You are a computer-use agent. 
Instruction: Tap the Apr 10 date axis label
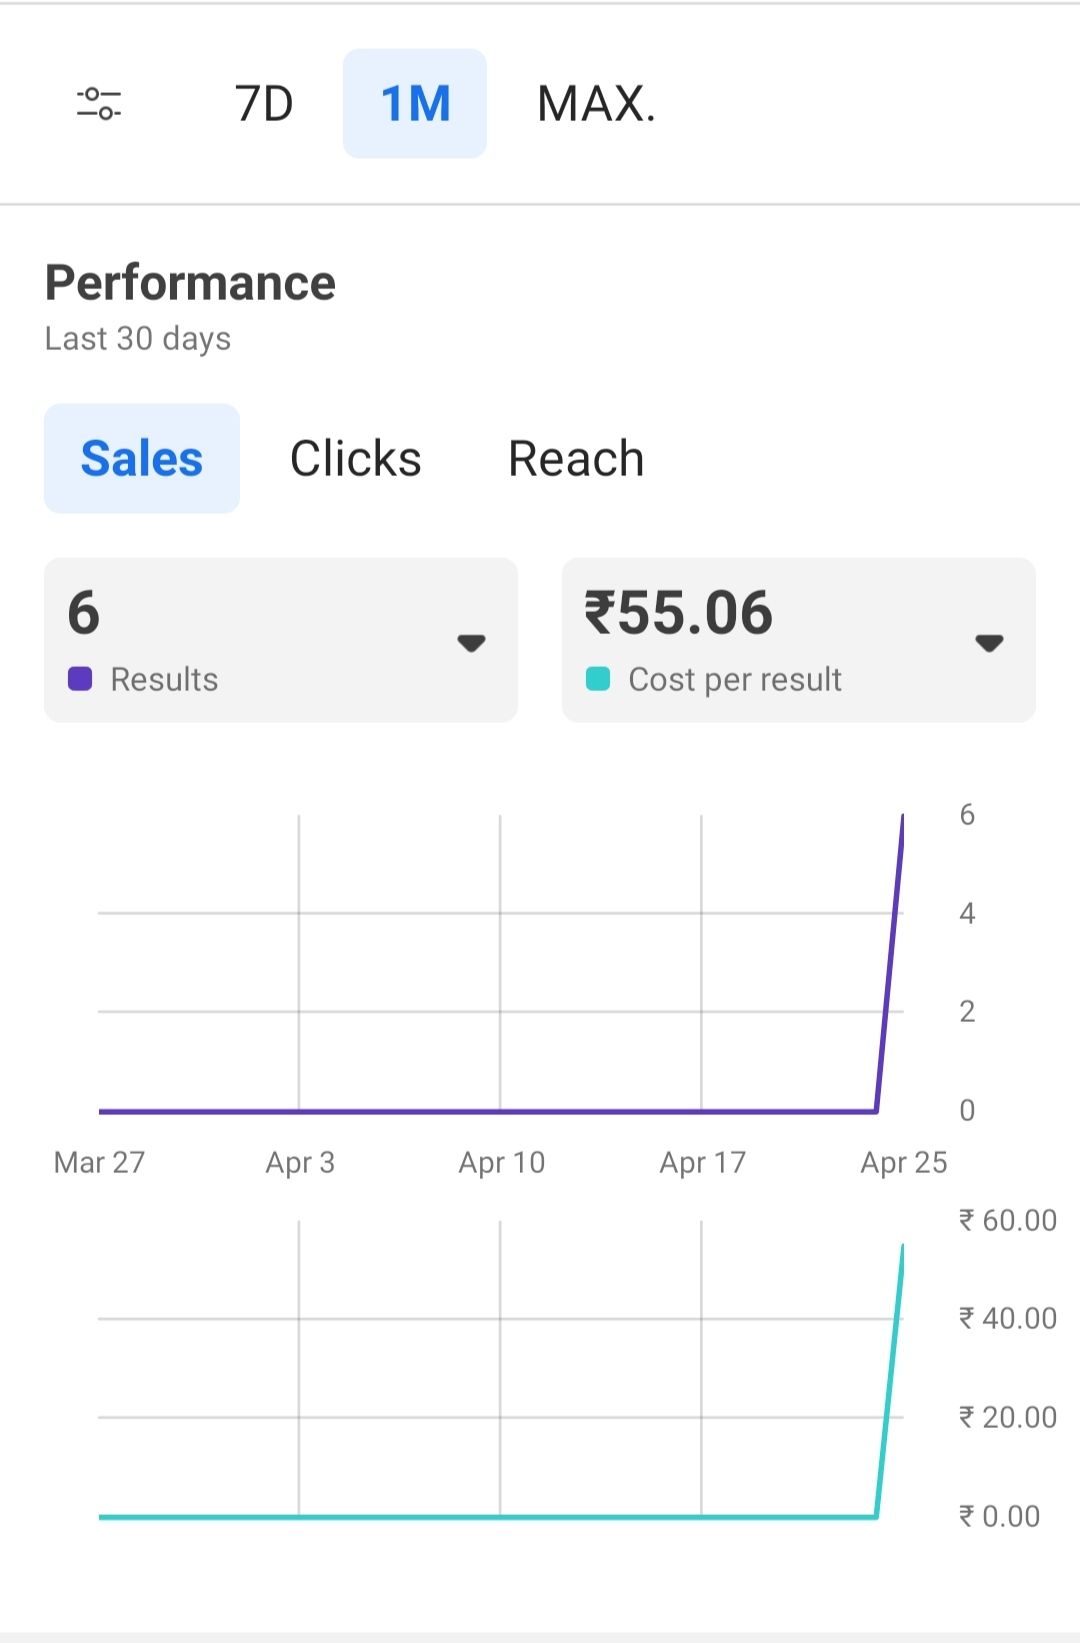point(501,1162)
